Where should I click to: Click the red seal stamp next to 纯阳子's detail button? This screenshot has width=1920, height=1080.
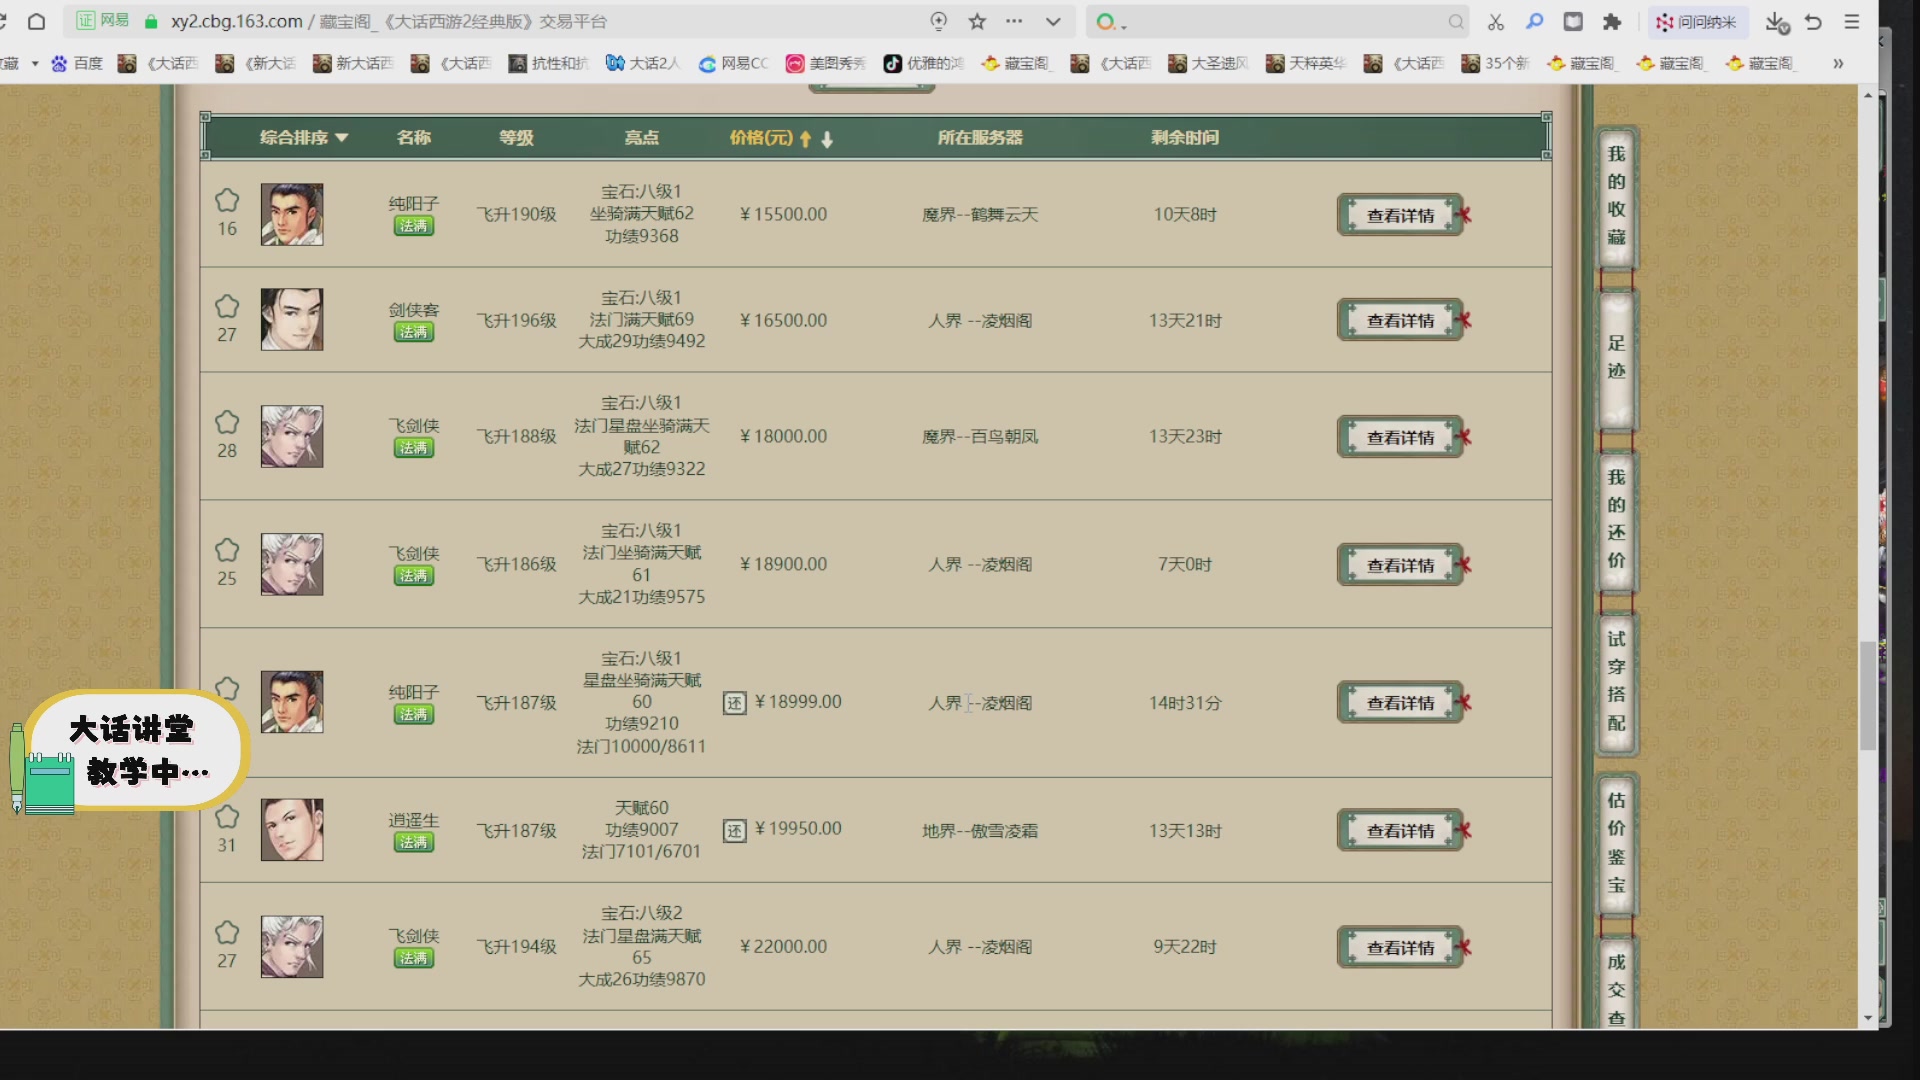[x=1466, y=214]
